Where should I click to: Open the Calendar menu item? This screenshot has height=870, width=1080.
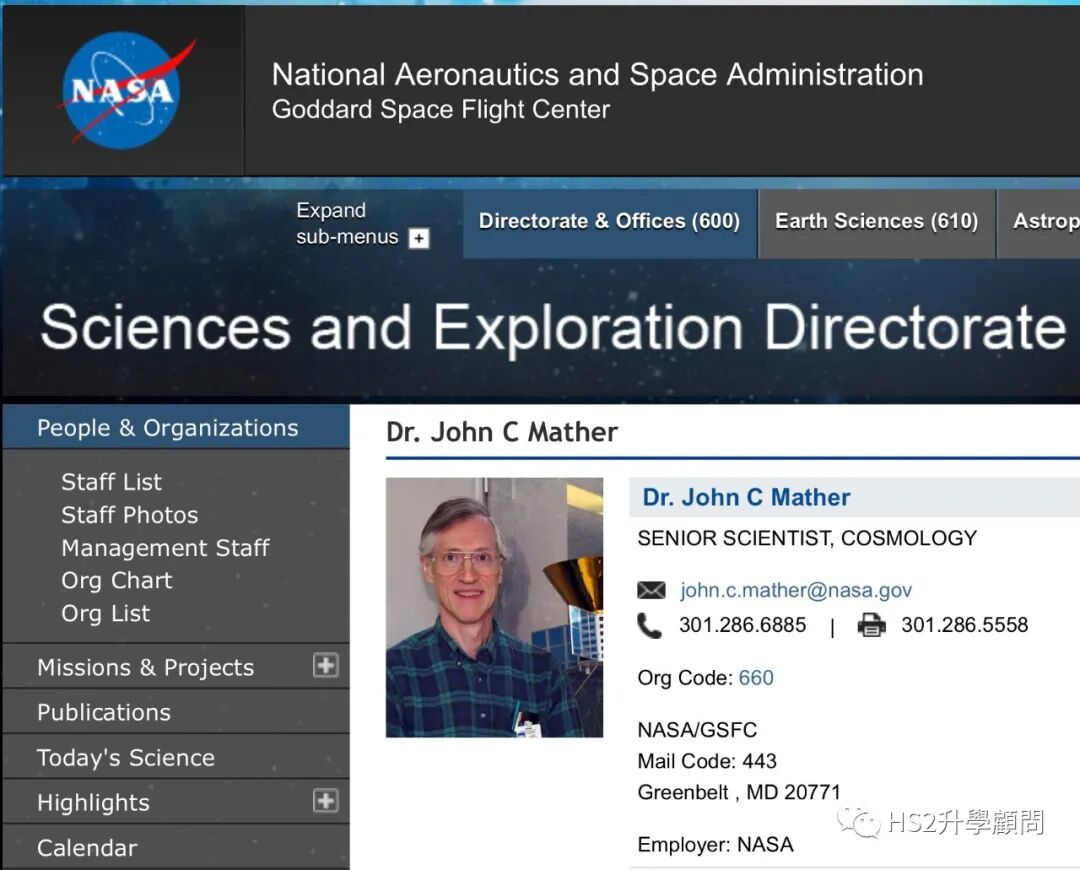tap(87, 848)
